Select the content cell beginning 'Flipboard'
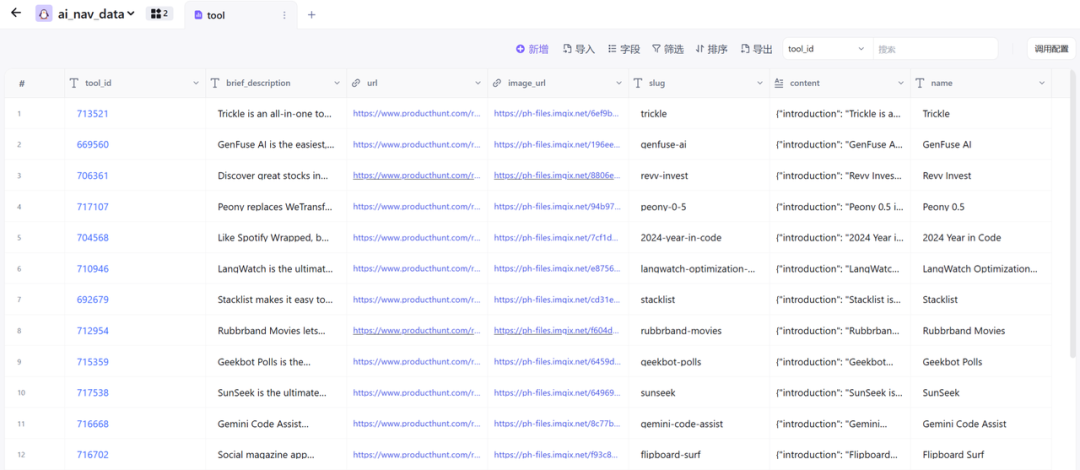 coord(840,455)
